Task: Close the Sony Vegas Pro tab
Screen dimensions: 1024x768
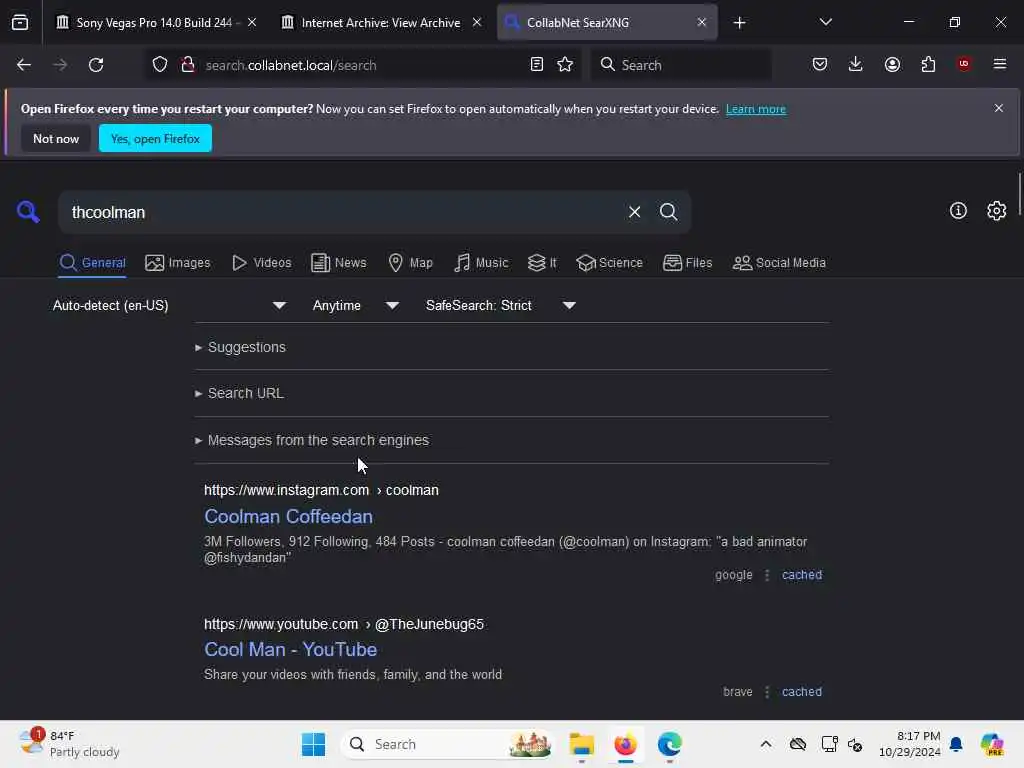Action: click(252, 23)
